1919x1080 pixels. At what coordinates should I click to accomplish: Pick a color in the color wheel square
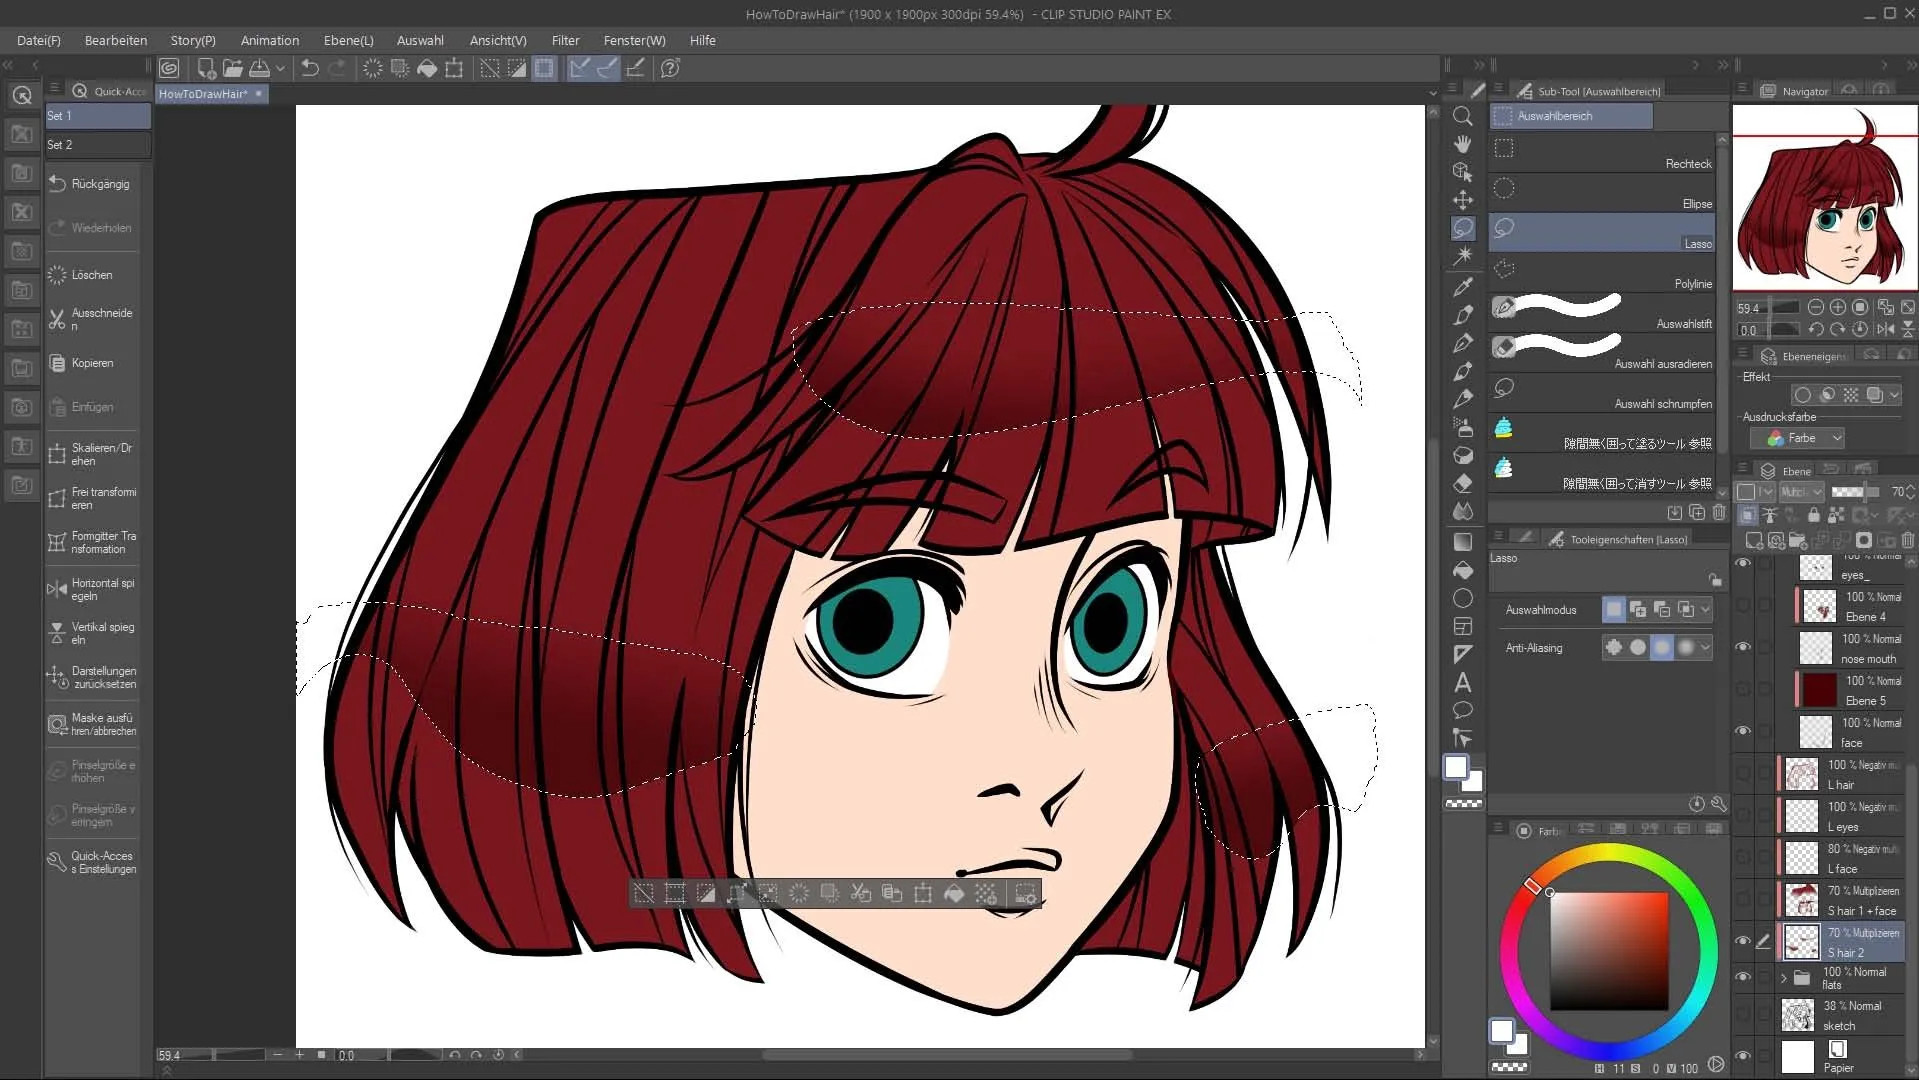[1608, 950]
